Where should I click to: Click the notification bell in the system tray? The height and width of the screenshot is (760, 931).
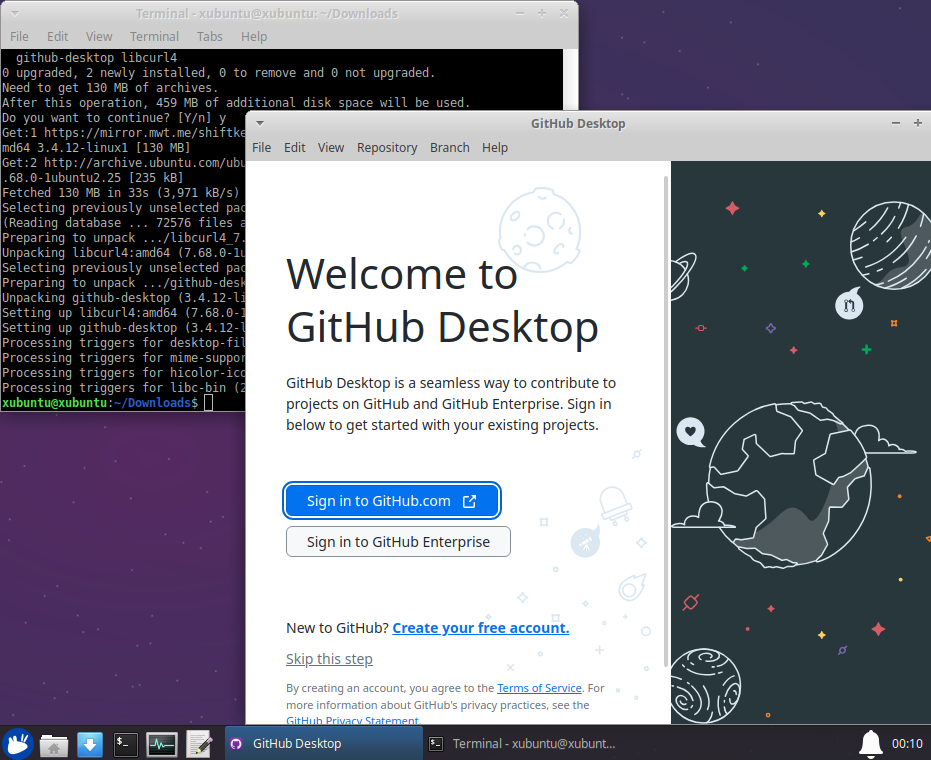869,744
